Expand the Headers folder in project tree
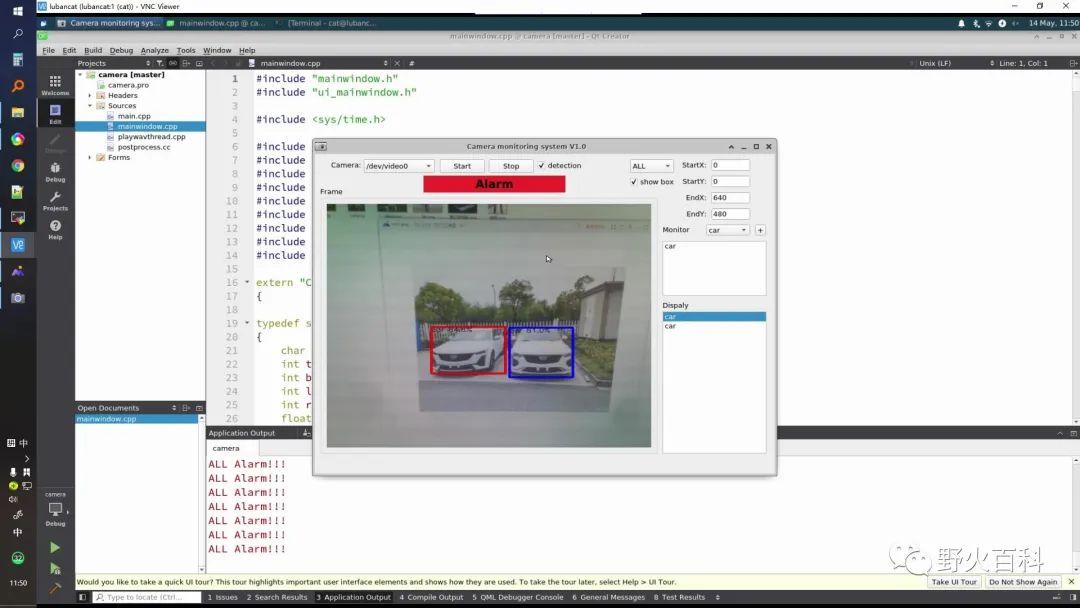The width and height of the screenshot is (1080, 608). (x=90, y=95)
